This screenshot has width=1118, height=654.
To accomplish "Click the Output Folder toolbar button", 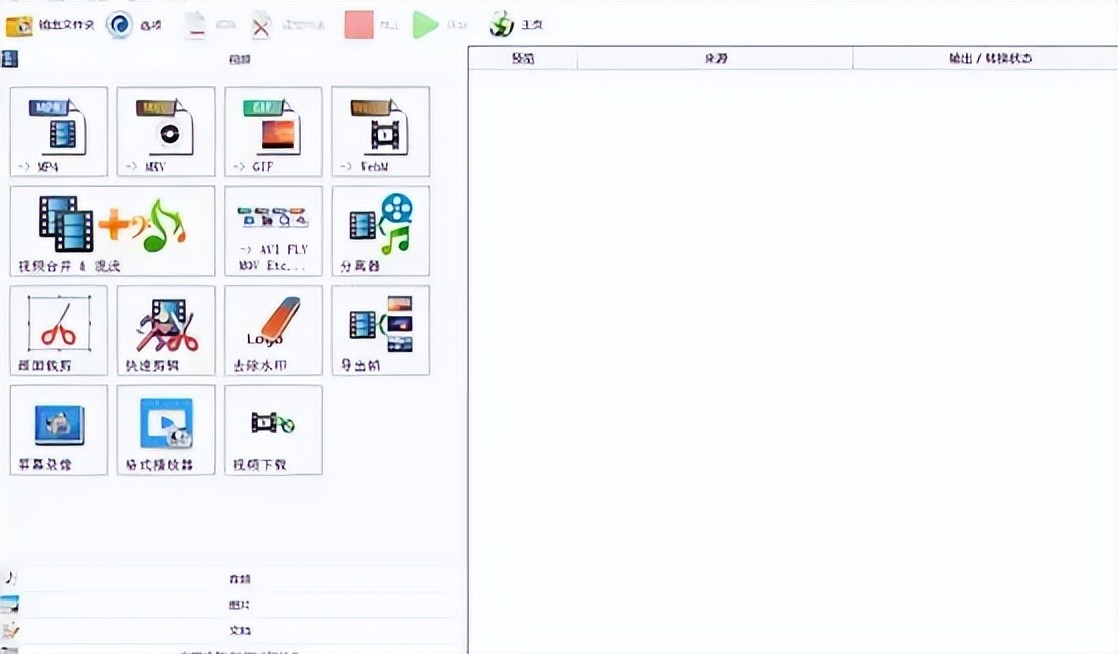I will tap(50, 25).
